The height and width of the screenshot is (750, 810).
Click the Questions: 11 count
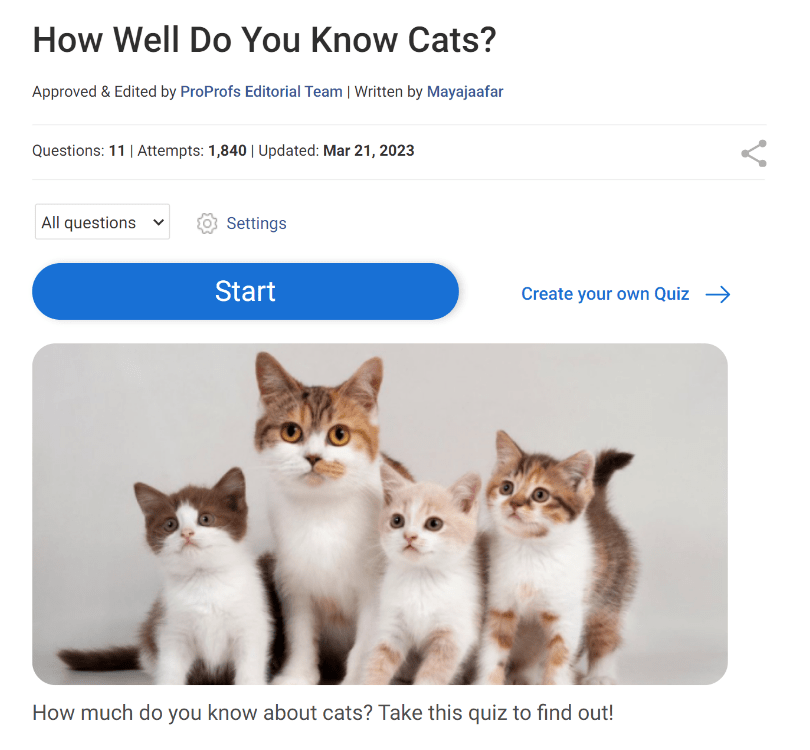[x=79, y=151]
